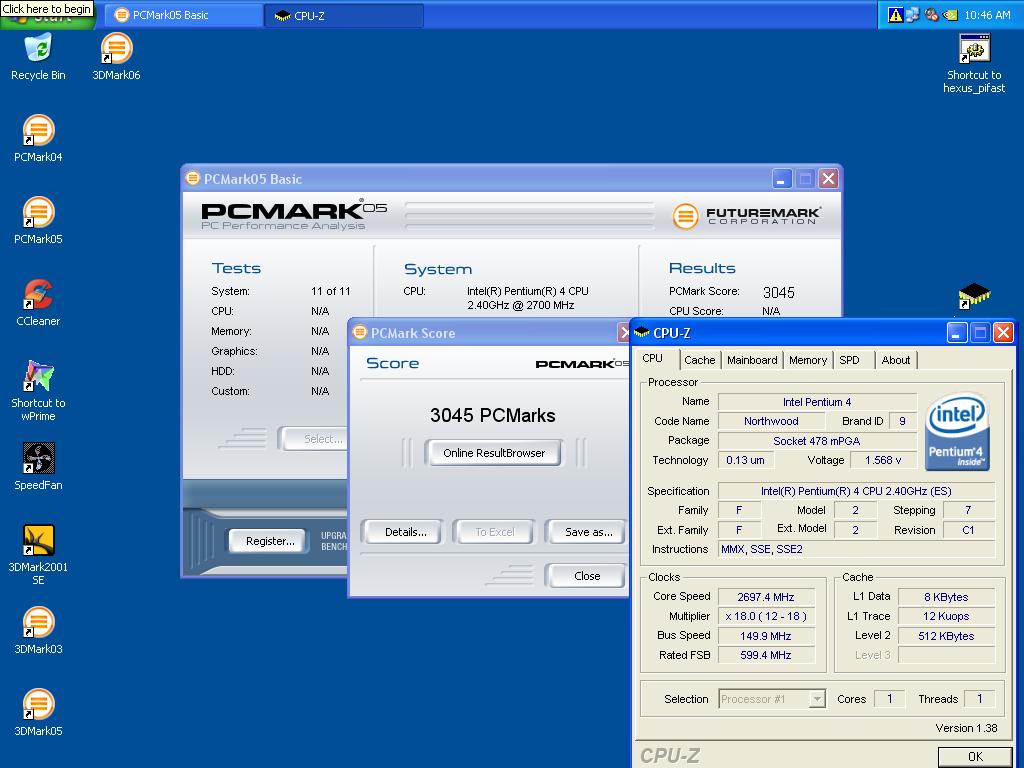
Task: Click the Threads value field
Action: point(979,699)
